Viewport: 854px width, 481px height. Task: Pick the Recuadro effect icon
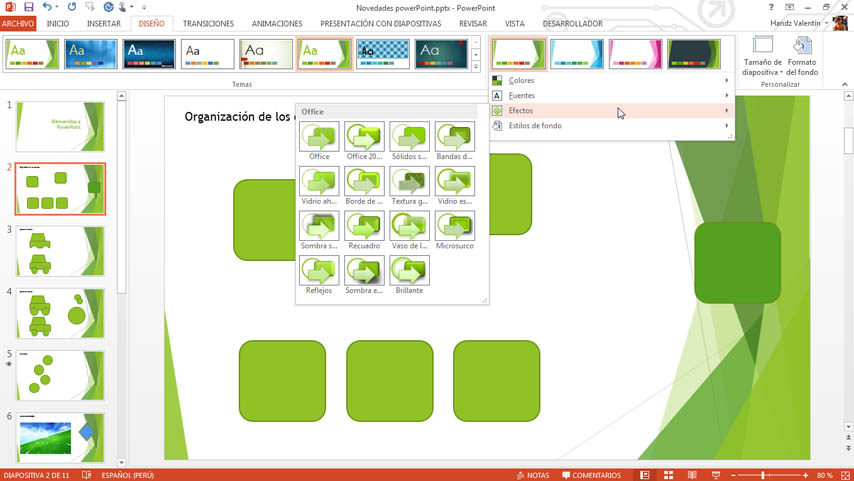[x=364, y=226]
